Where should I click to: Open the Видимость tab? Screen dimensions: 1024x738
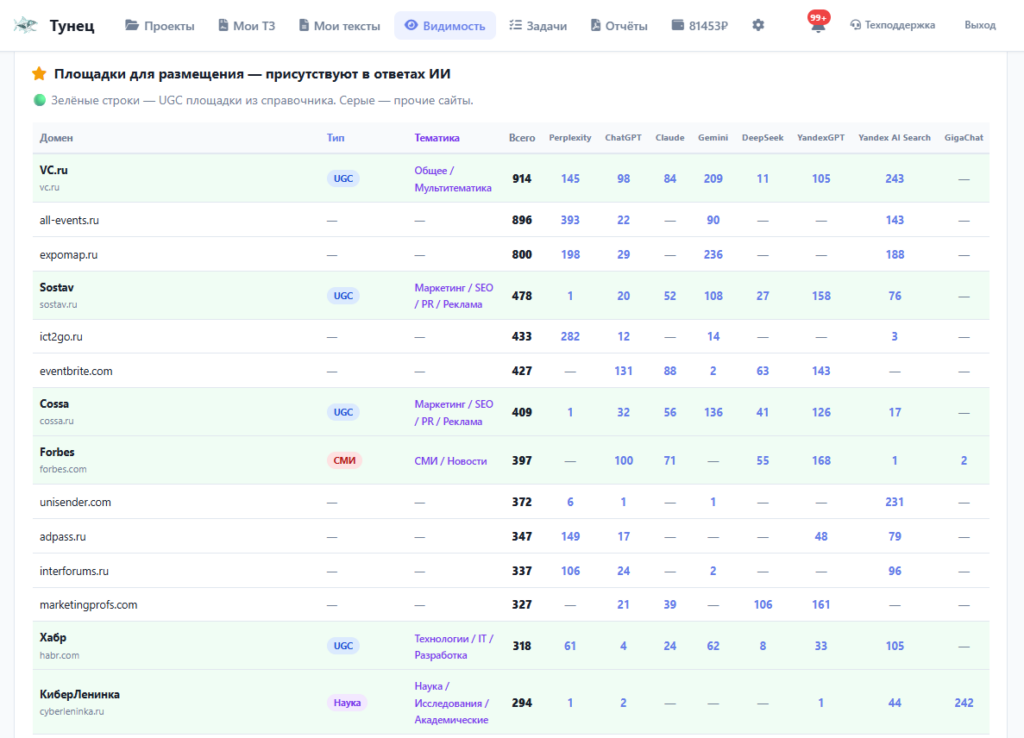(x=445, y=25)
